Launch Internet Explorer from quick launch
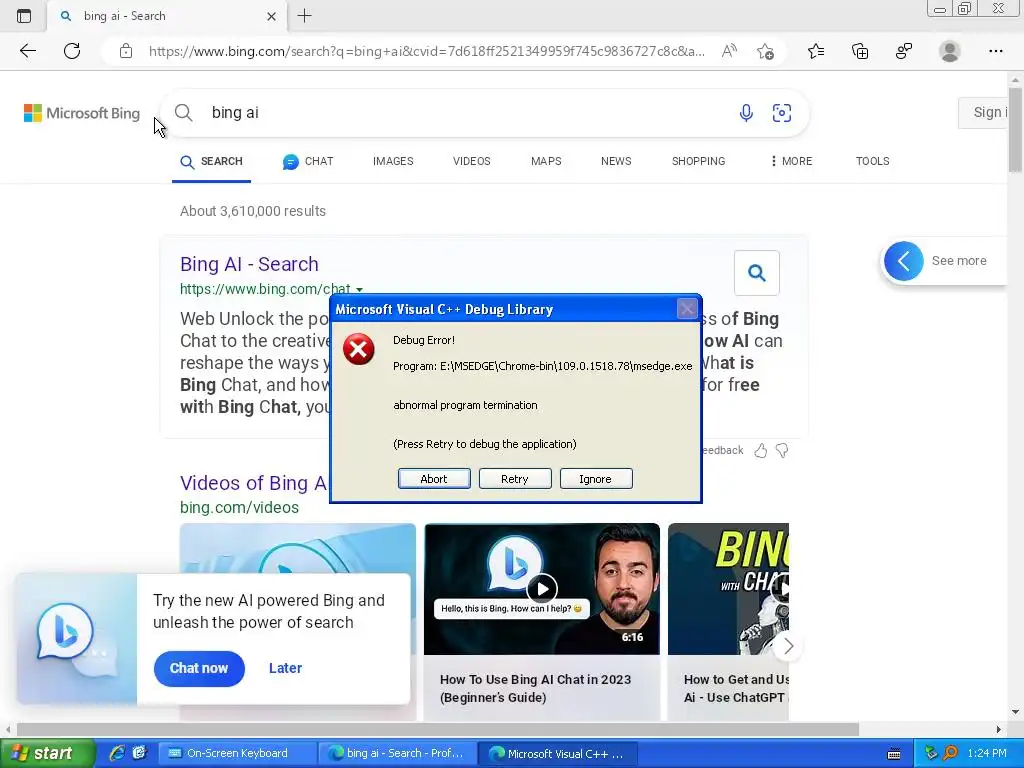 pos(117,753)
